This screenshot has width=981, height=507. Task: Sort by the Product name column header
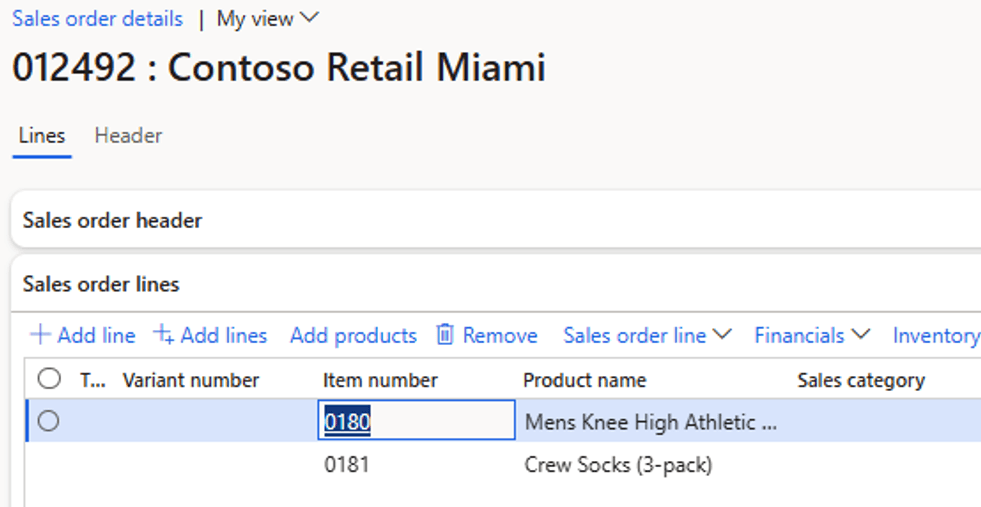coord(584,380)
